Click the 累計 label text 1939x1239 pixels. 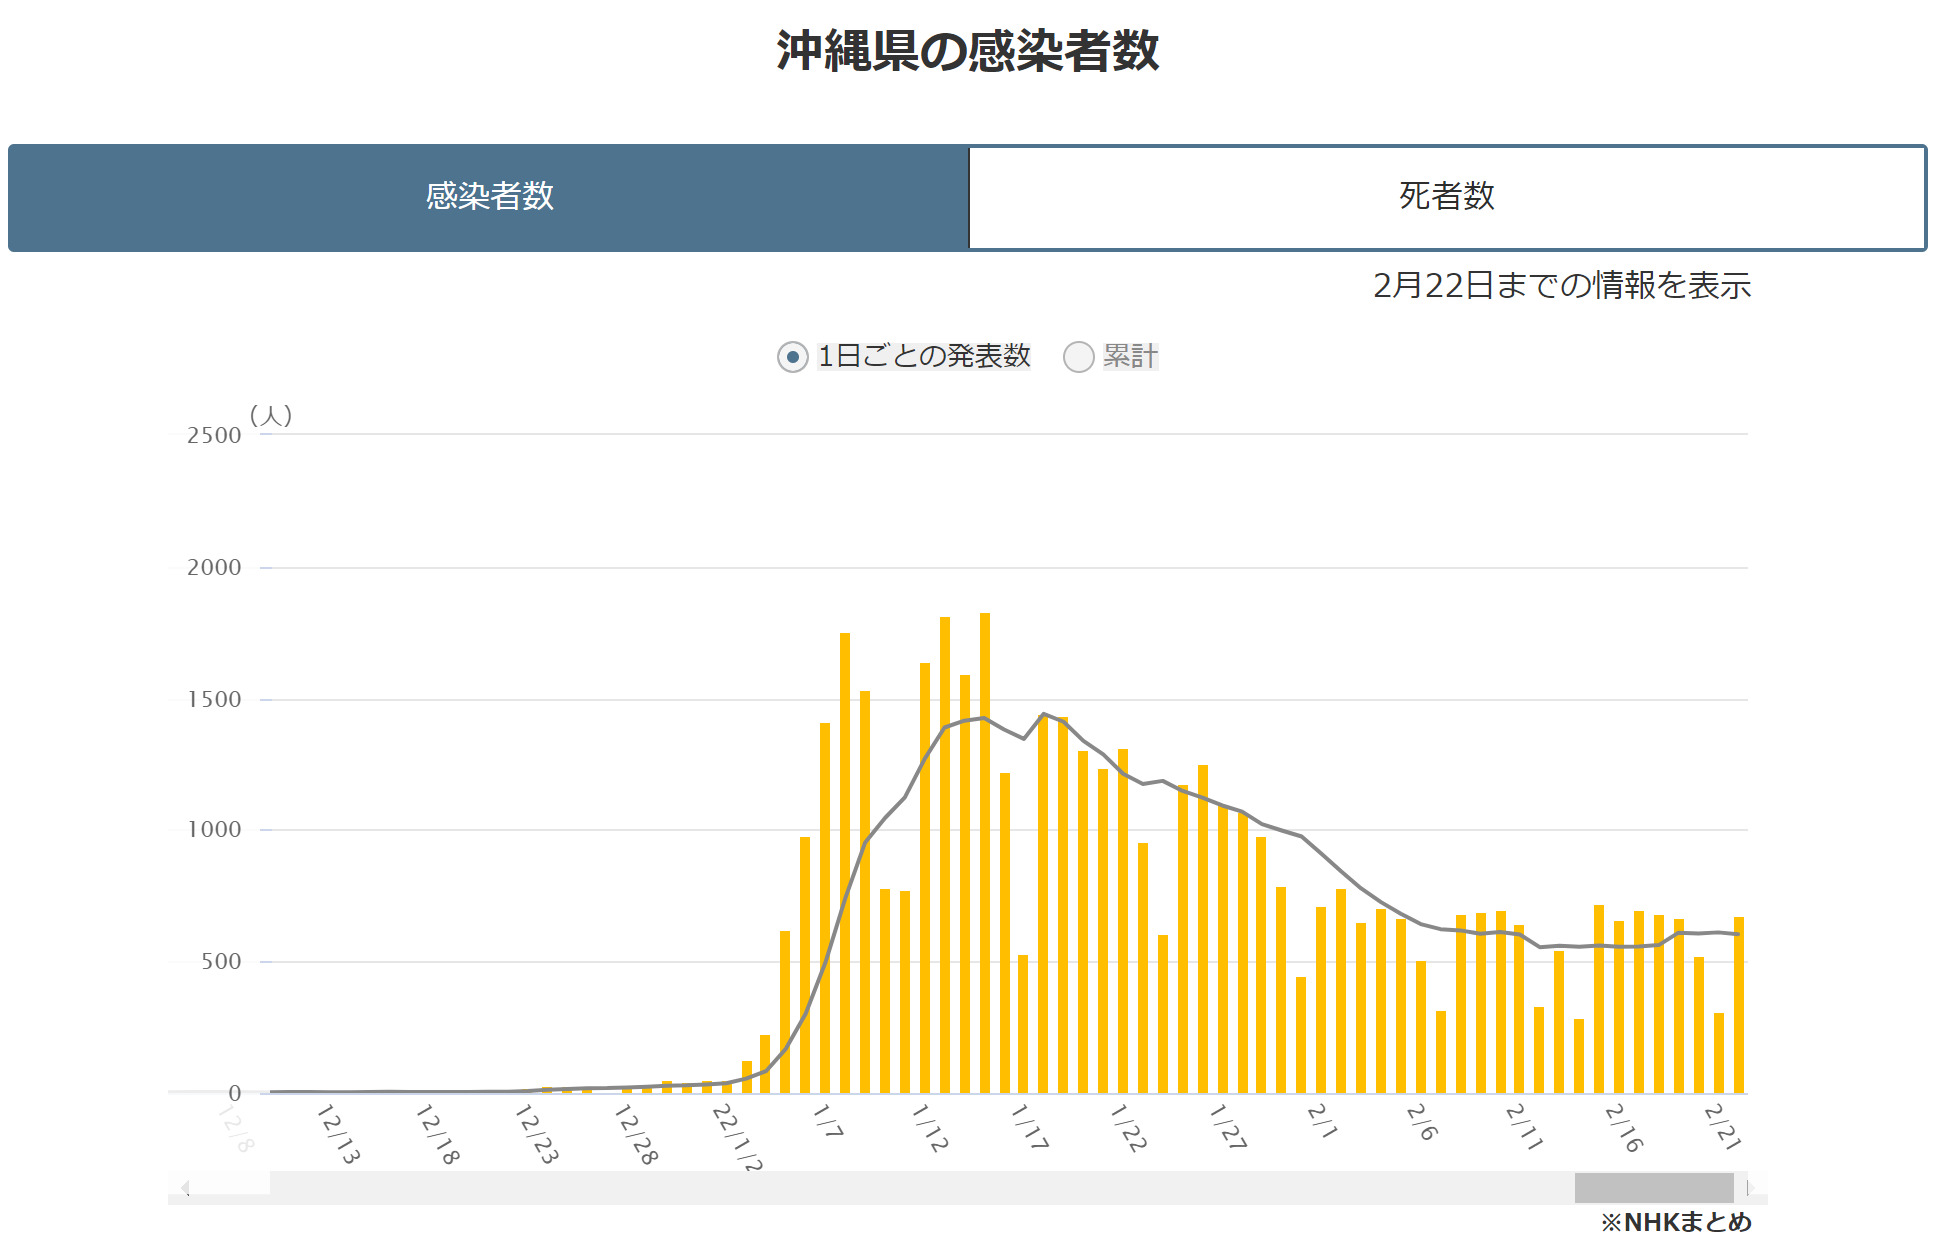coord(1130,356)
